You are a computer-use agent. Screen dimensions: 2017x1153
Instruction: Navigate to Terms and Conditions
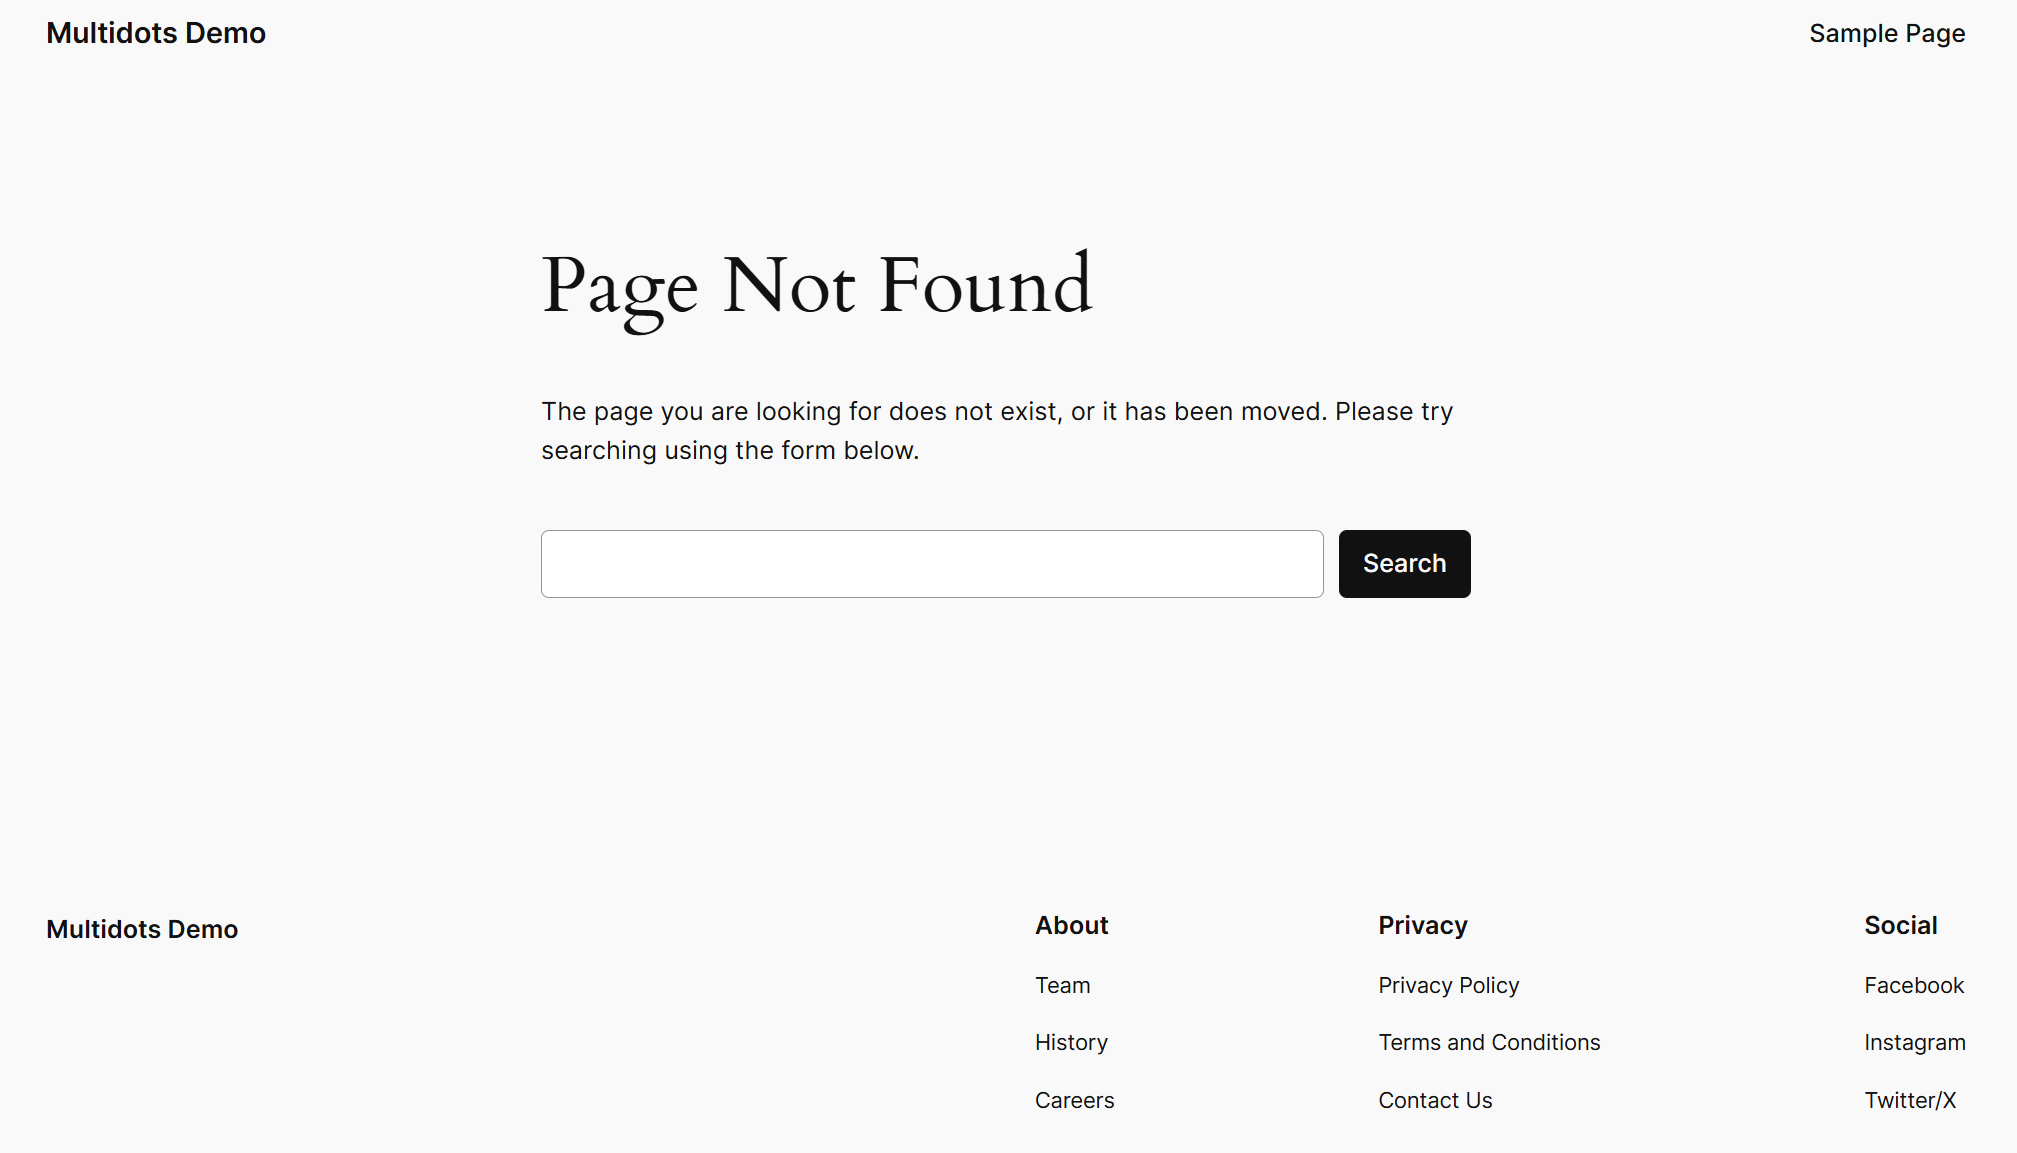tap(1489, 1042)
